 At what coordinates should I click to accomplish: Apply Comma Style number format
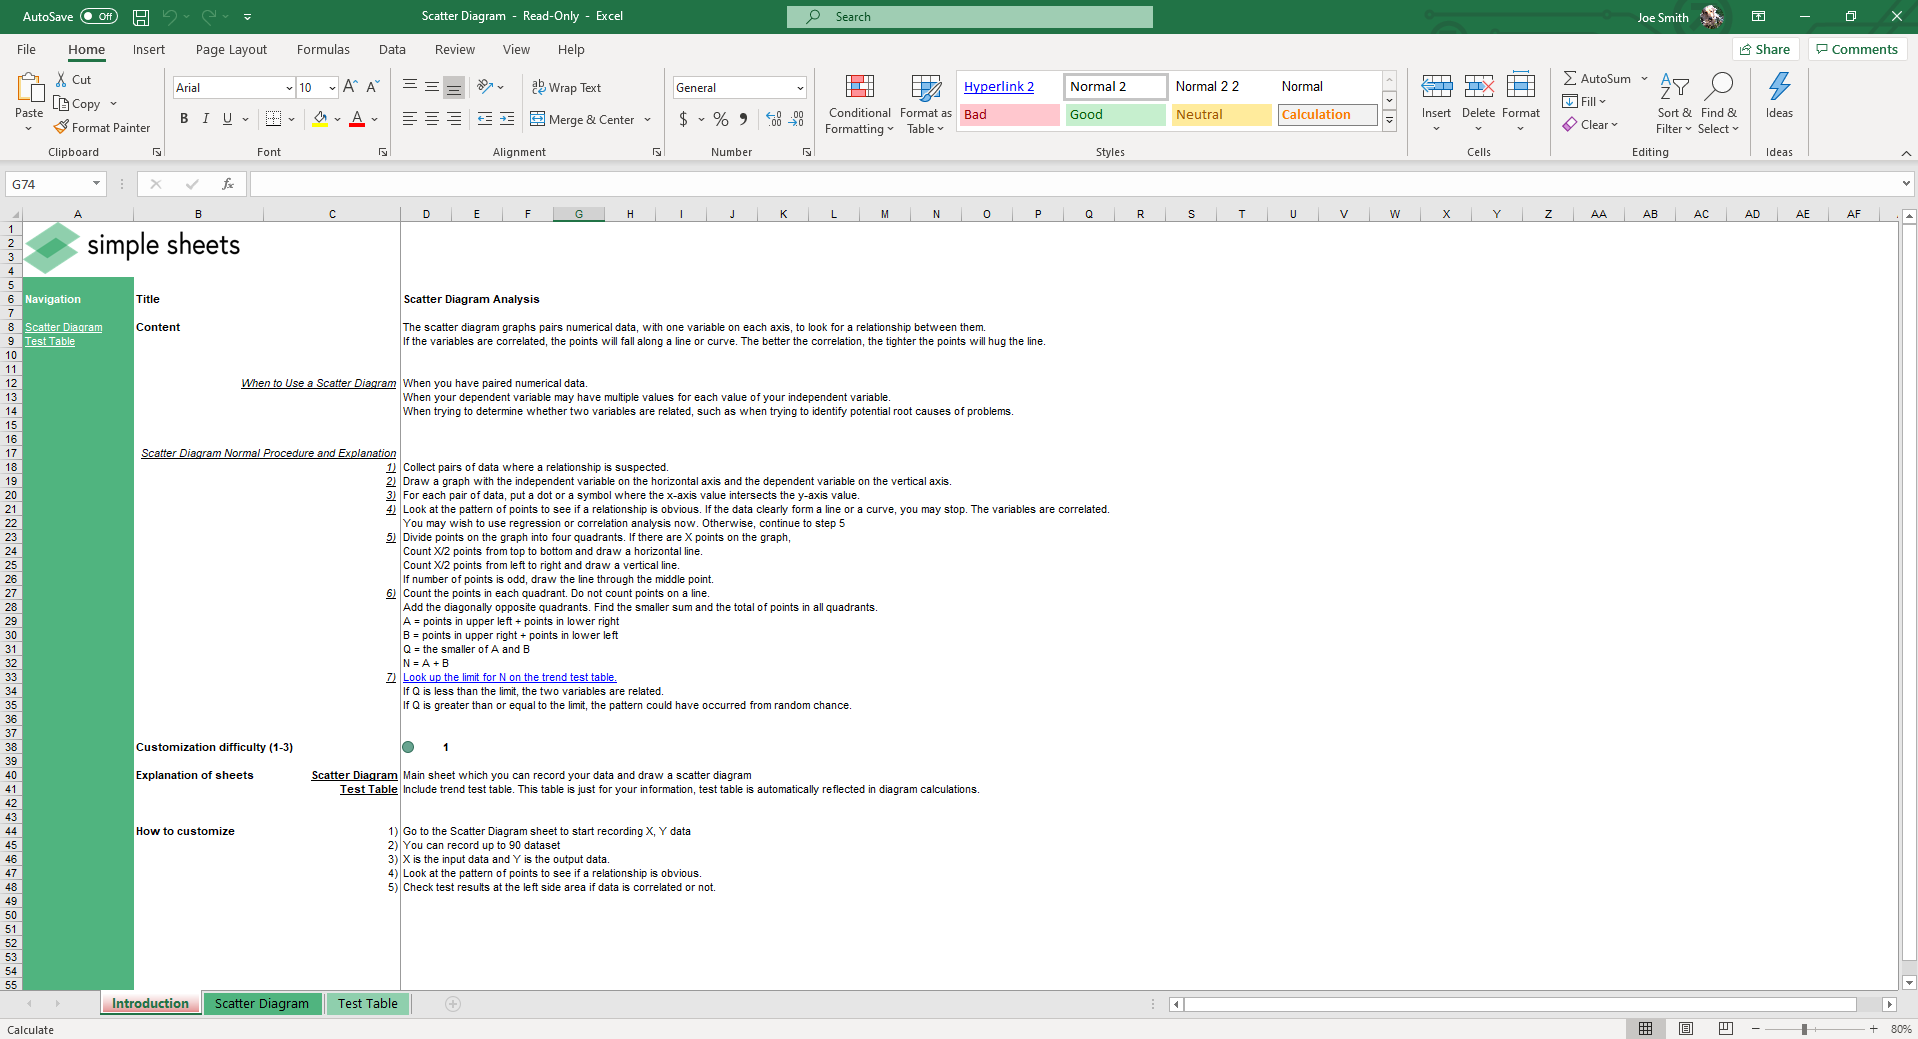point(743,119)
